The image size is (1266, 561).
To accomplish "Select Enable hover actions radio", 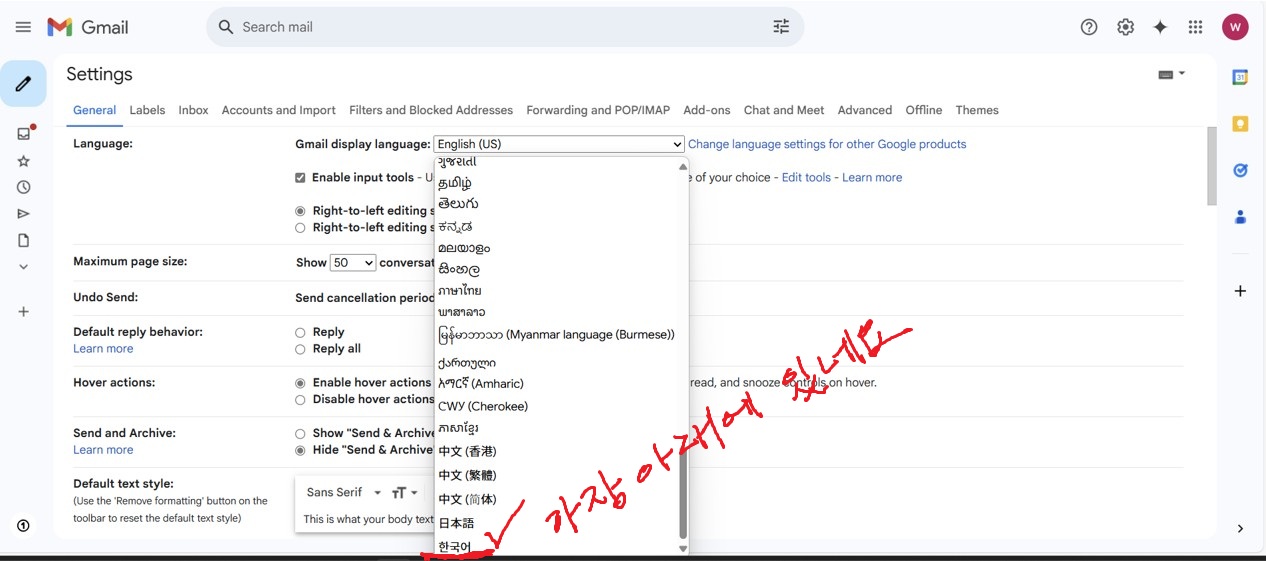I will (x=300, y=383).
